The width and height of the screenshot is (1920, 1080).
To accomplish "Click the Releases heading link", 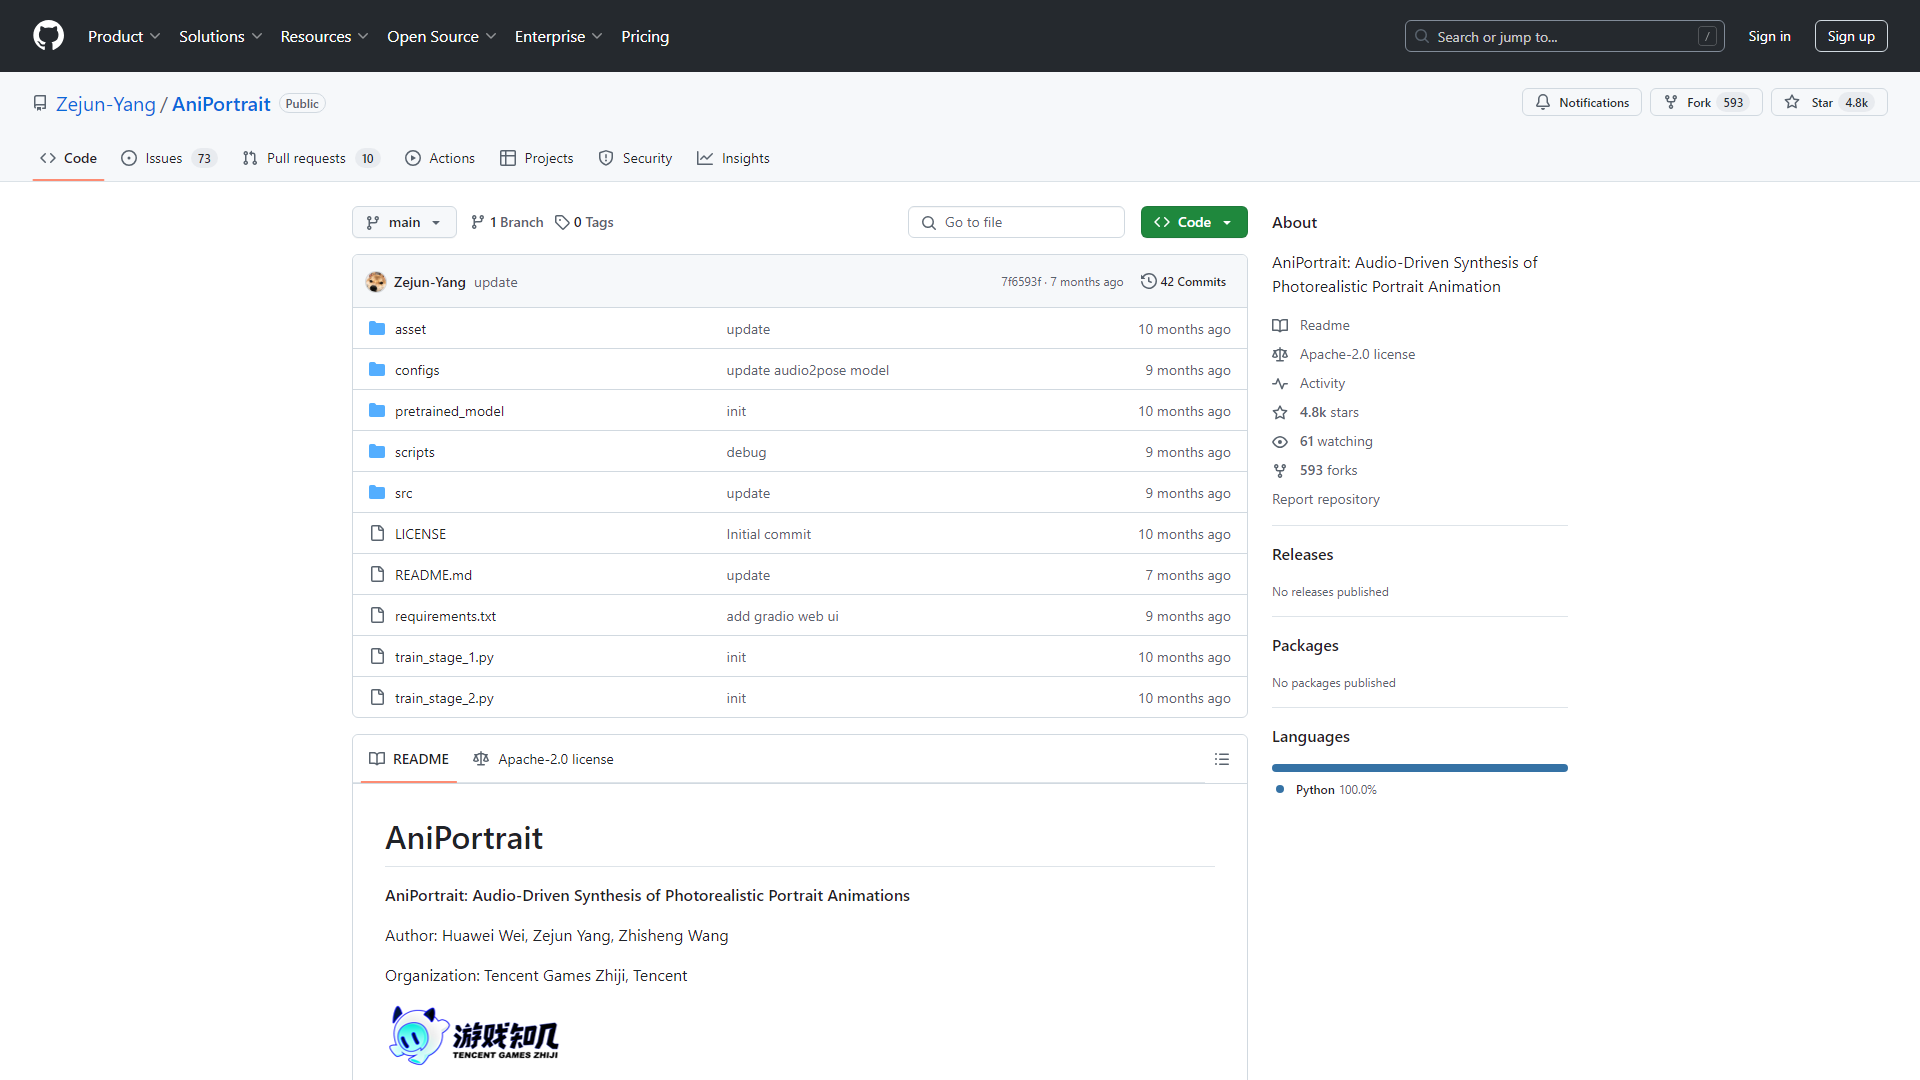I will tap(1302, 554).
